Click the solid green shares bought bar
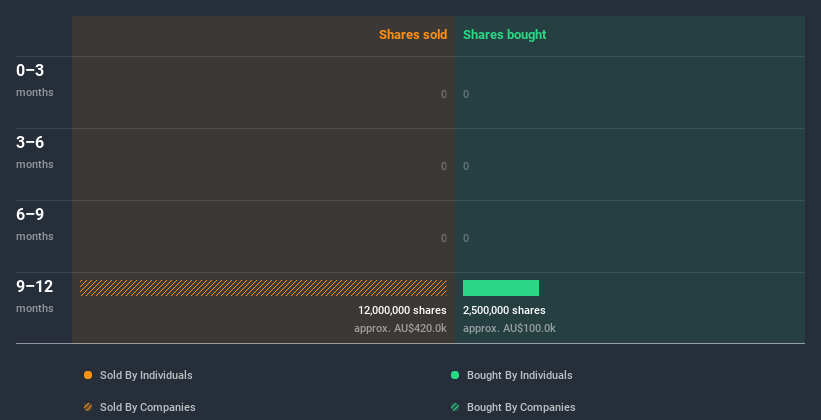 (501, 288)
